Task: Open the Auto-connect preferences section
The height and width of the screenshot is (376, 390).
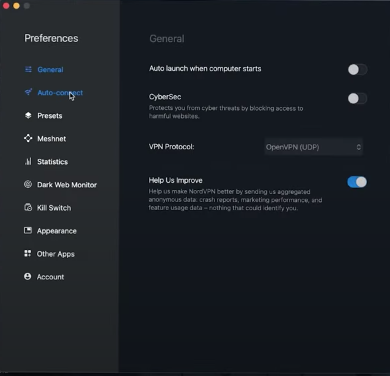Action: tap(60, 93)
